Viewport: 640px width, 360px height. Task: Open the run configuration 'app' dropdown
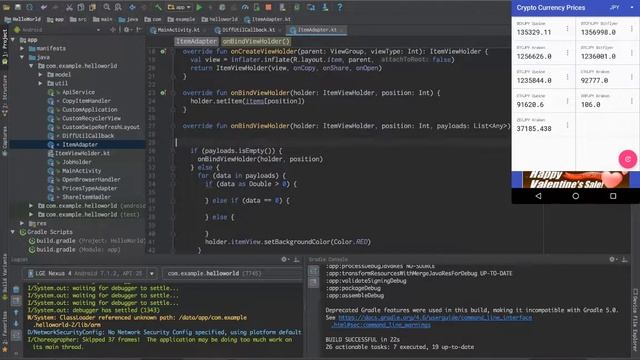point(180,7)
